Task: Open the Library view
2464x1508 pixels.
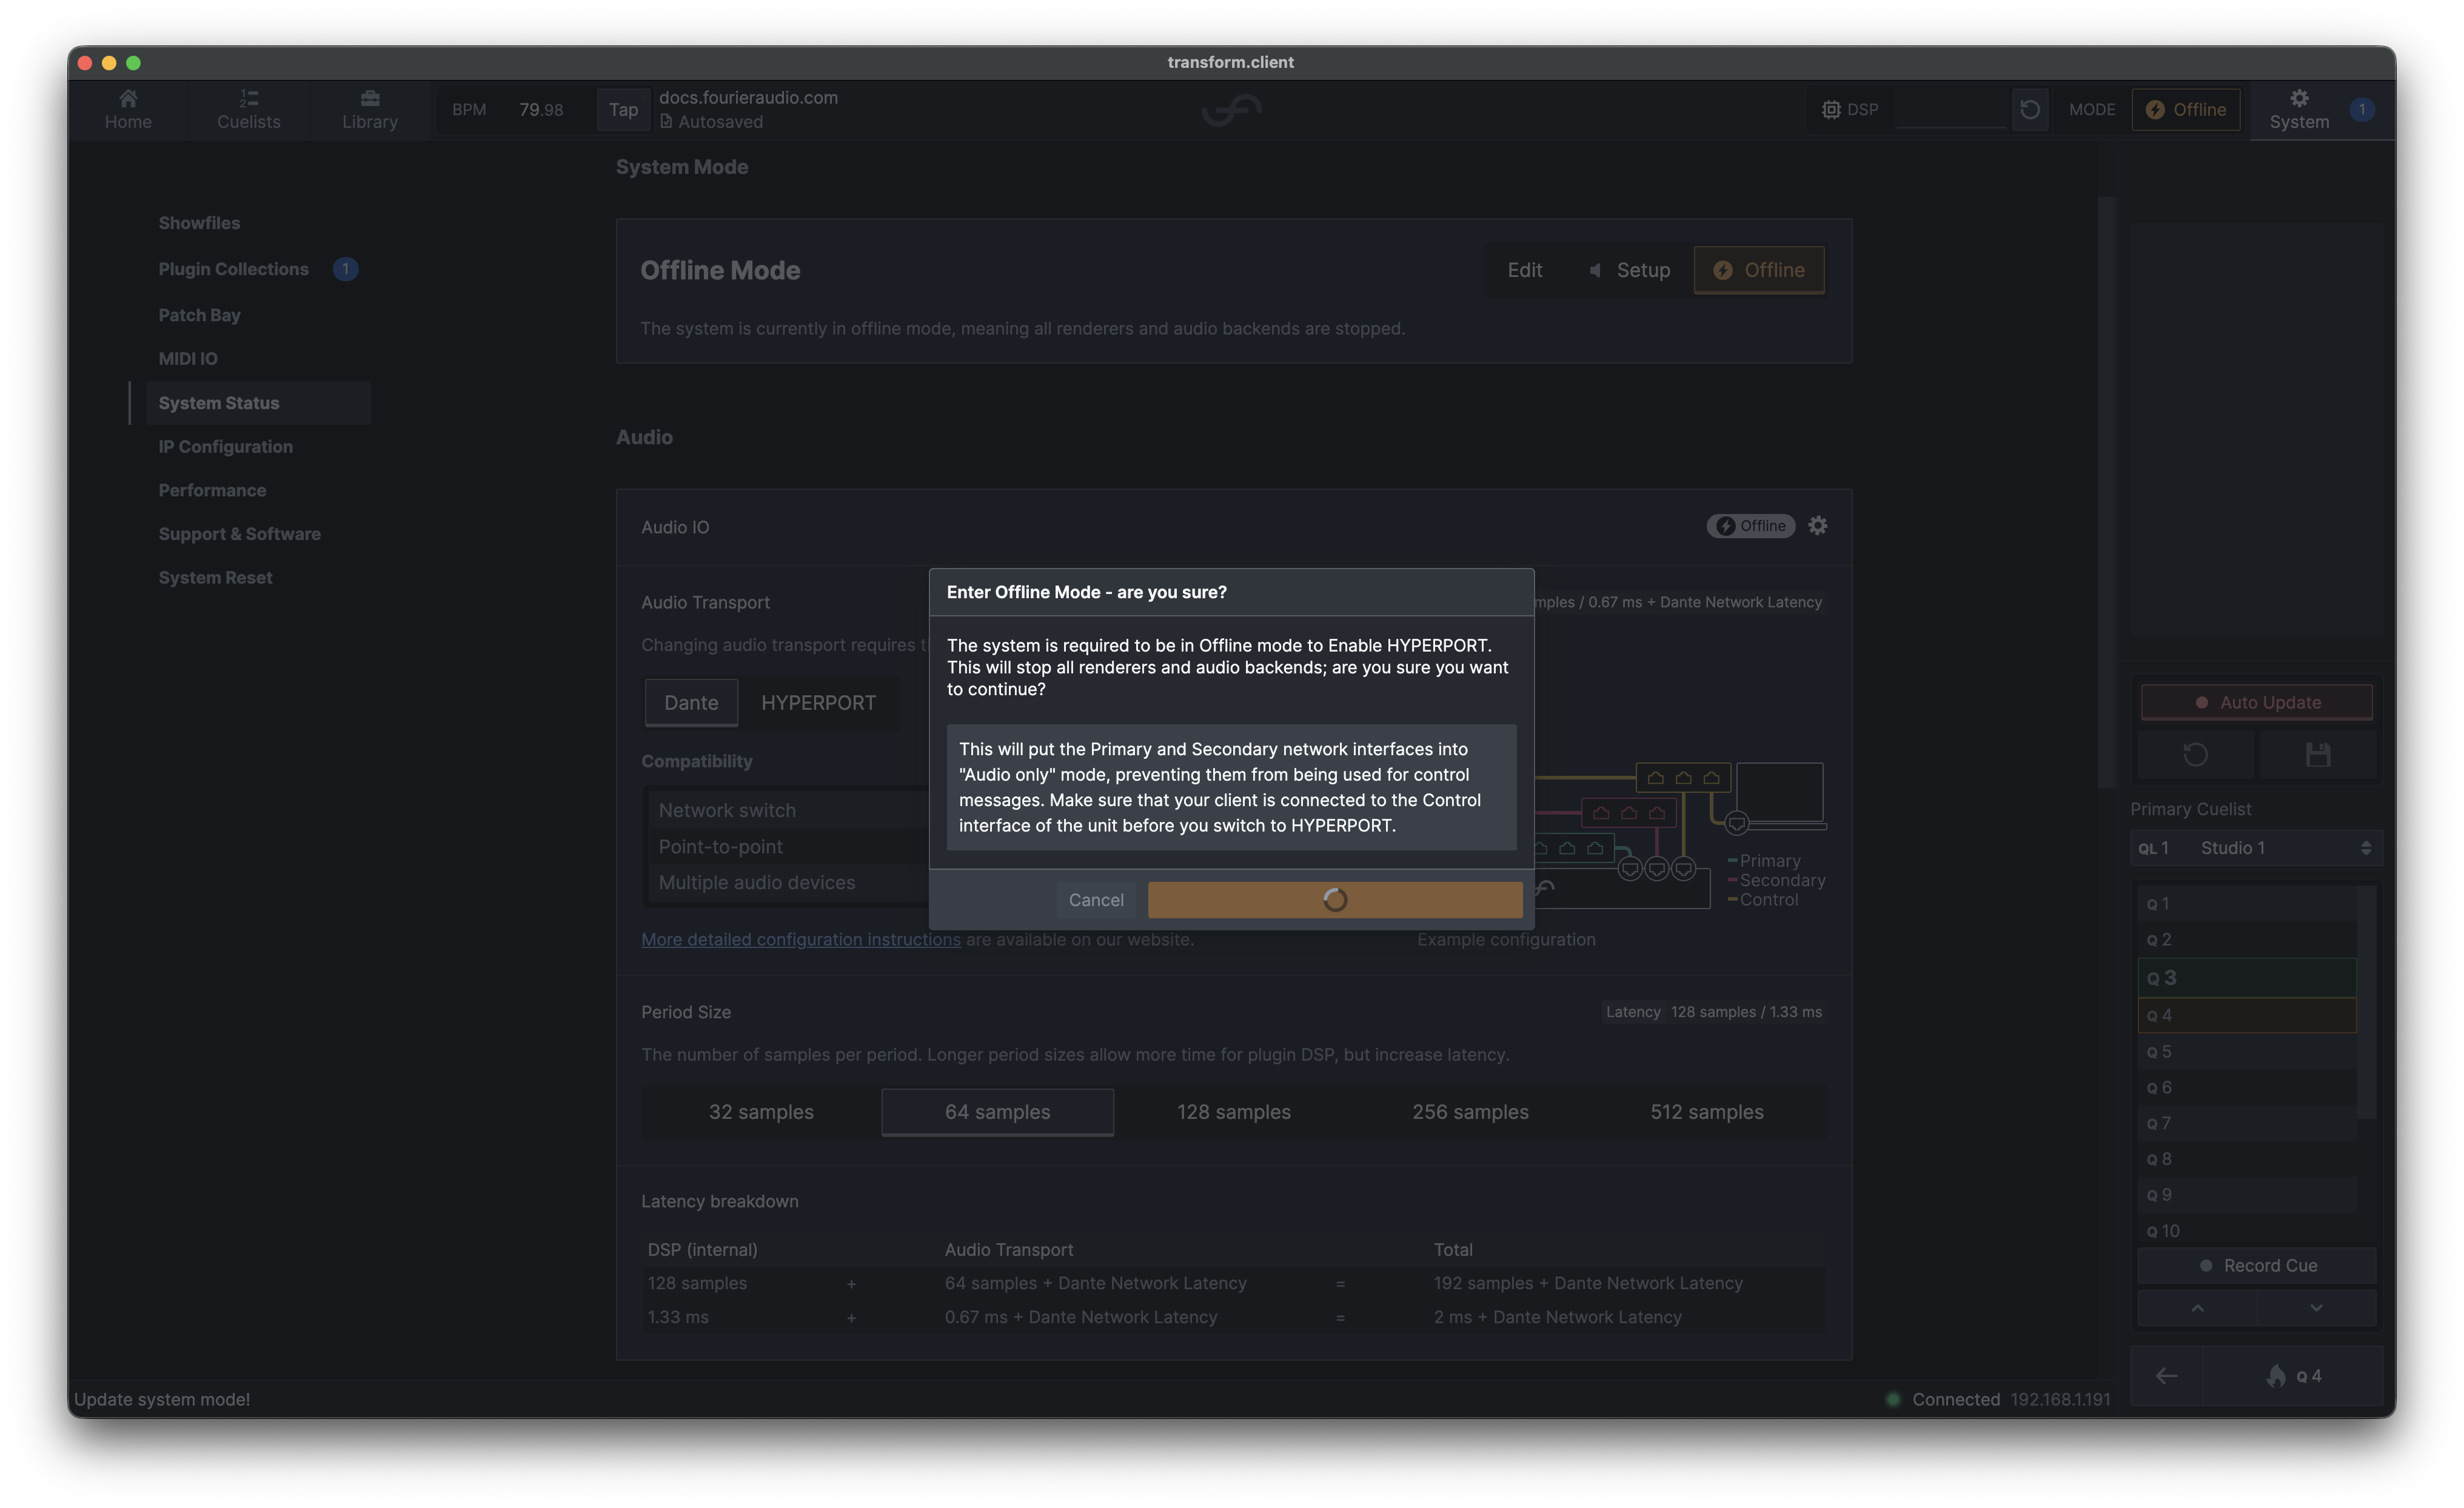Action: [x=369, y=109]
